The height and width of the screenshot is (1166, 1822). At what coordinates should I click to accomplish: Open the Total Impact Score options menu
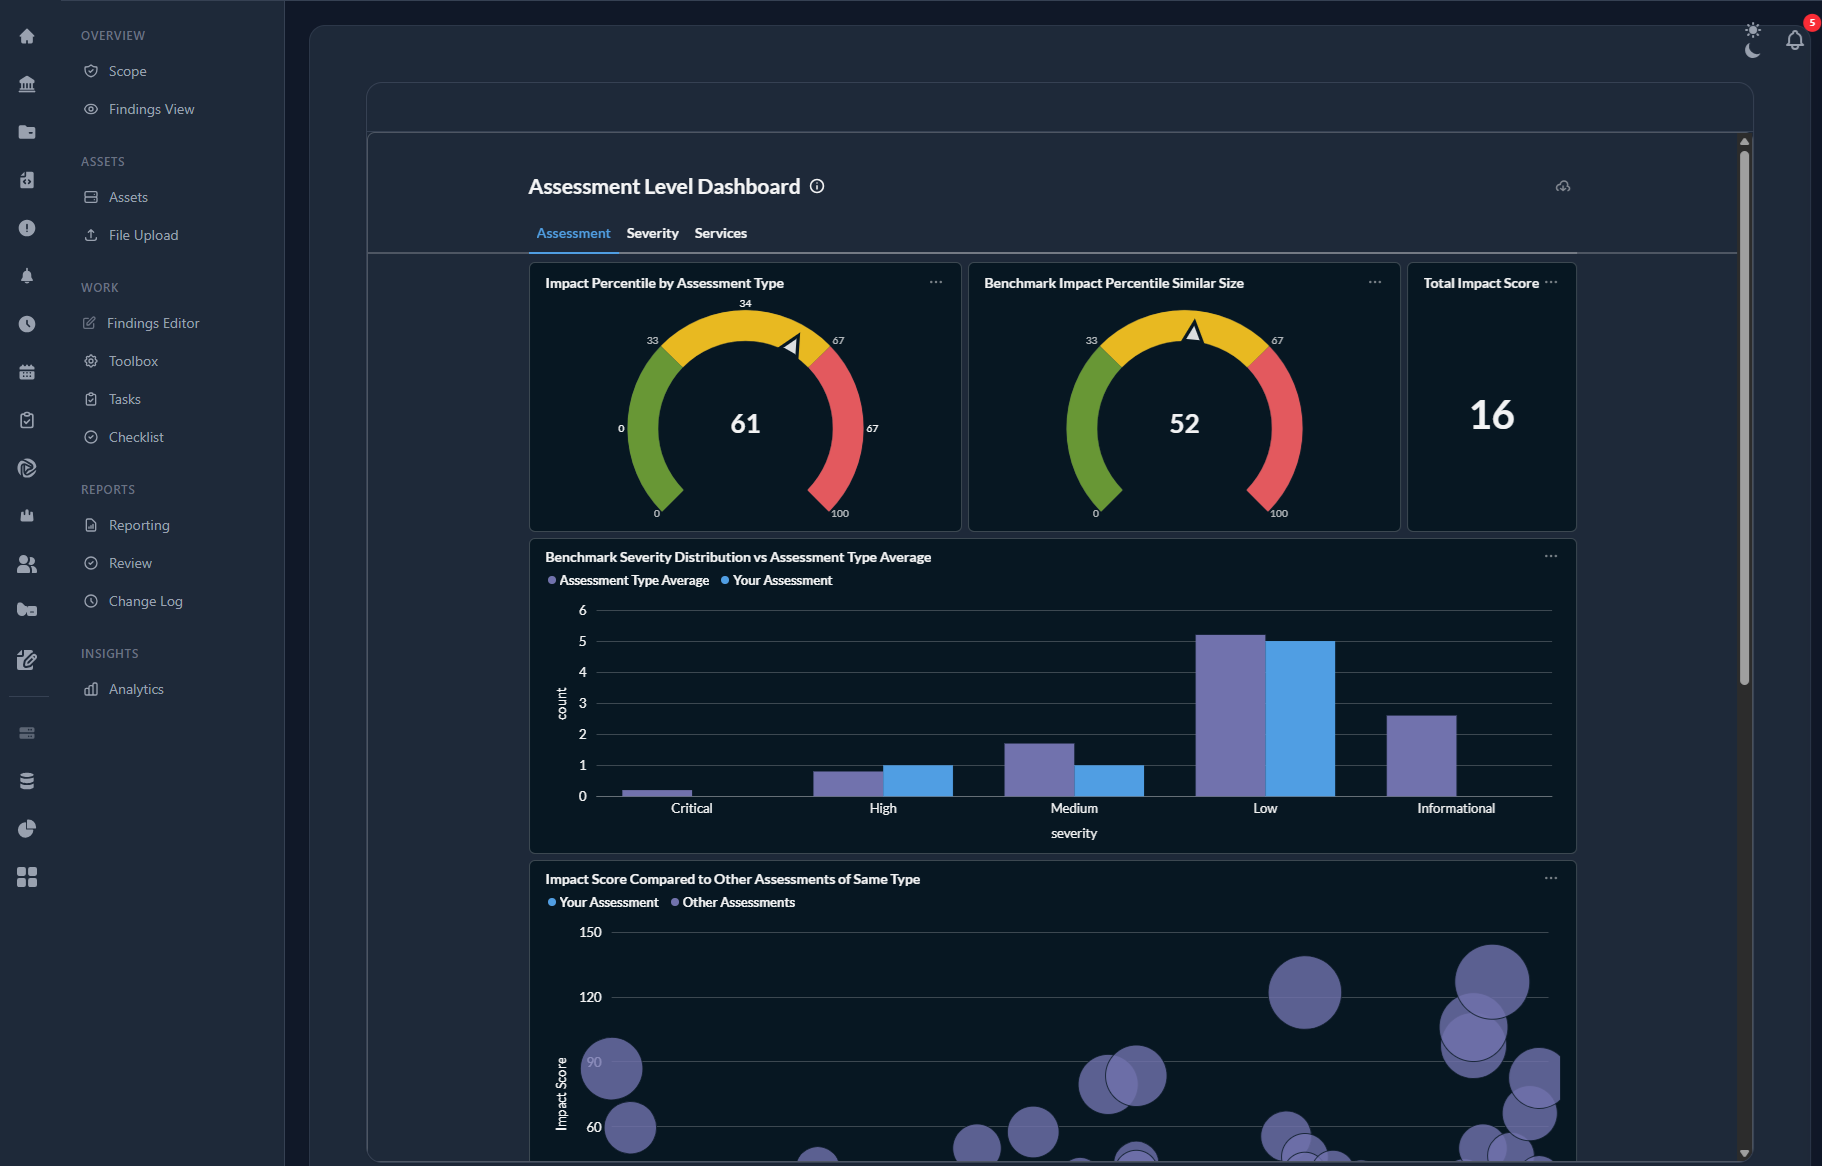(1553, 282)
